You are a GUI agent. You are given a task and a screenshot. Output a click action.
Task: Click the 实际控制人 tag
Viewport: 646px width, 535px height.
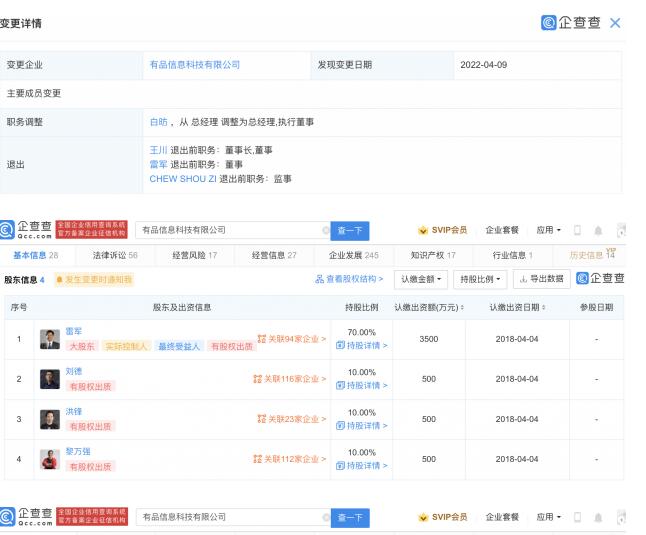tap(126, 346)
